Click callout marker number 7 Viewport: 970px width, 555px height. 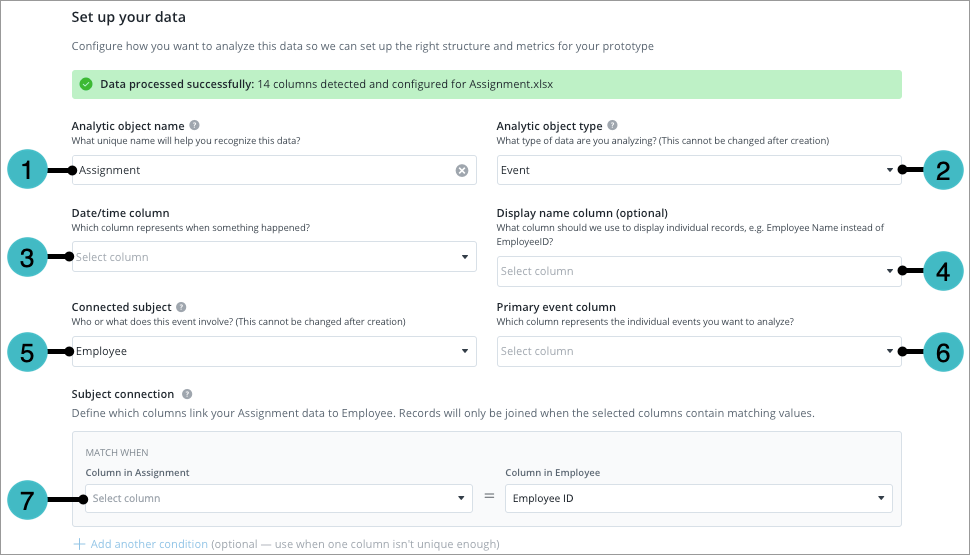coord(28,498)
